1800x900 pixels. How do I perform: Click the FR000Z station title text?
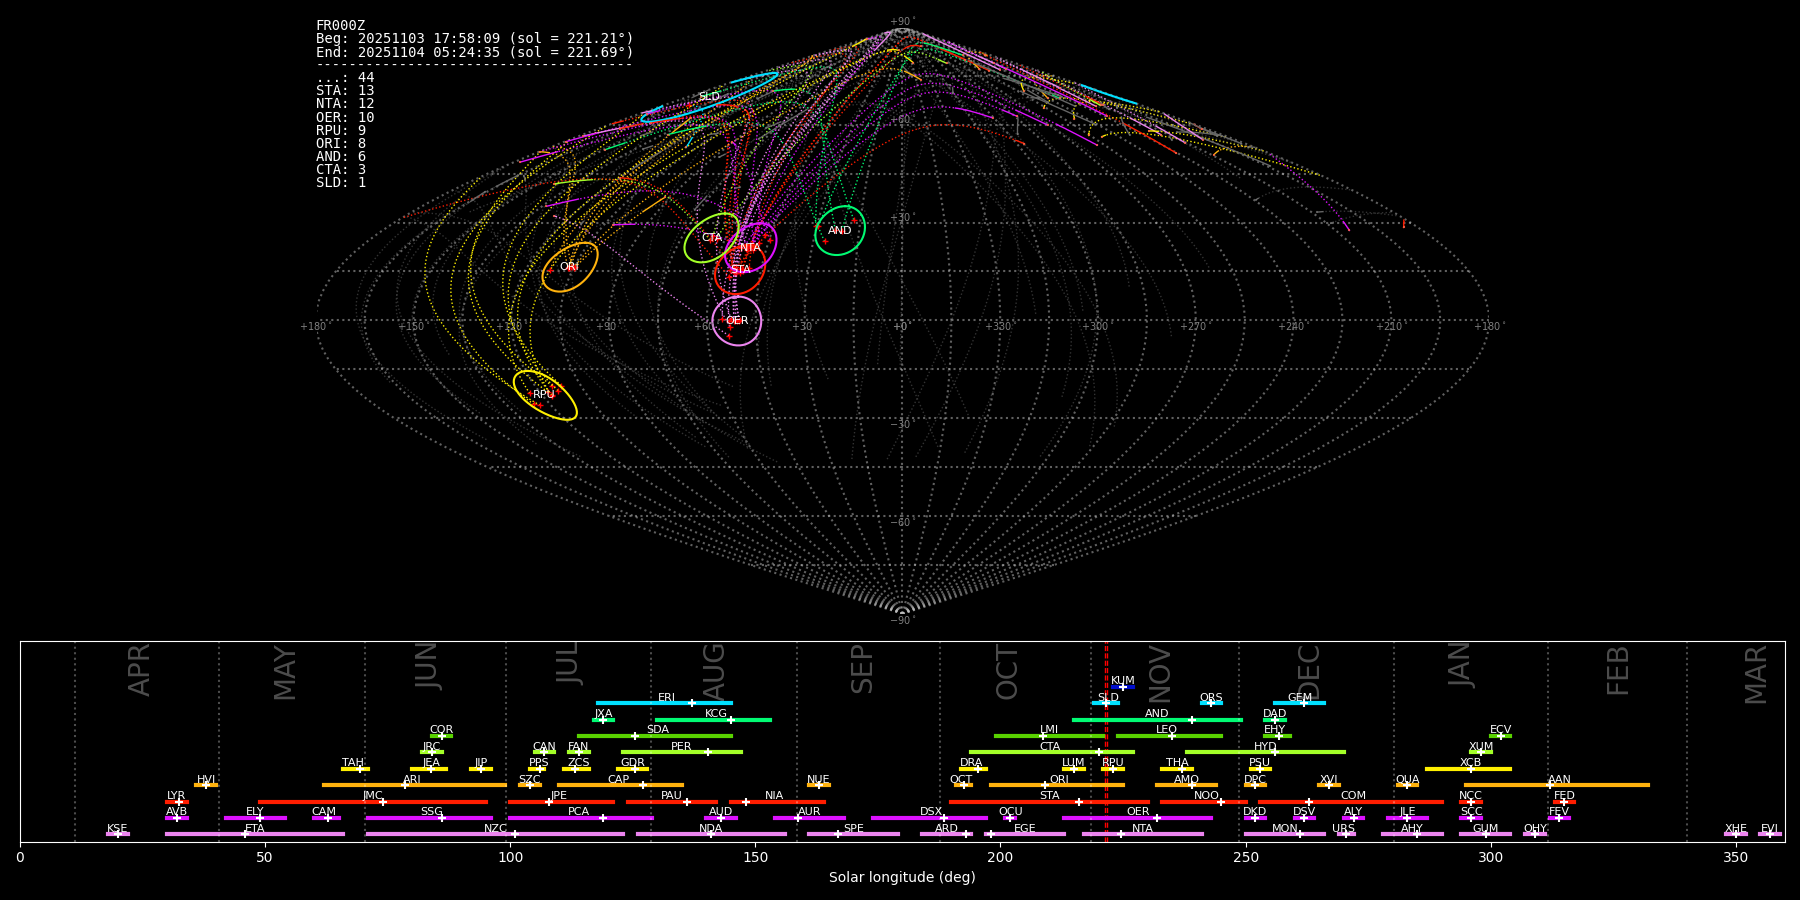point(340,26)
